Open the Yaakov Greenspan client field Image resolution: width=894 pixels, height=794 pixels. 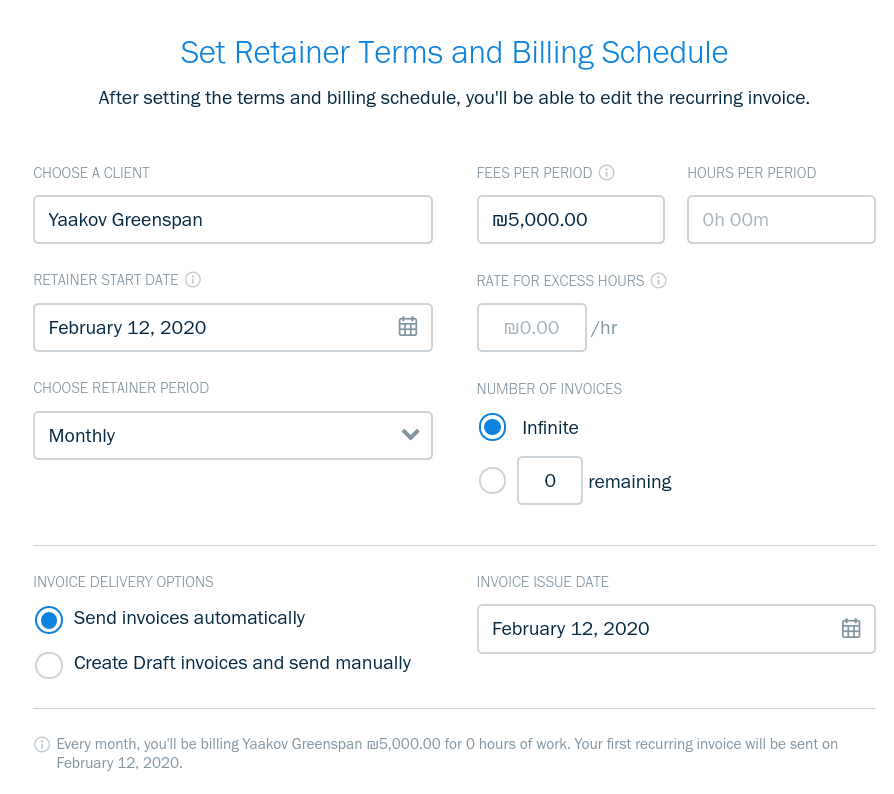(232, 220)
